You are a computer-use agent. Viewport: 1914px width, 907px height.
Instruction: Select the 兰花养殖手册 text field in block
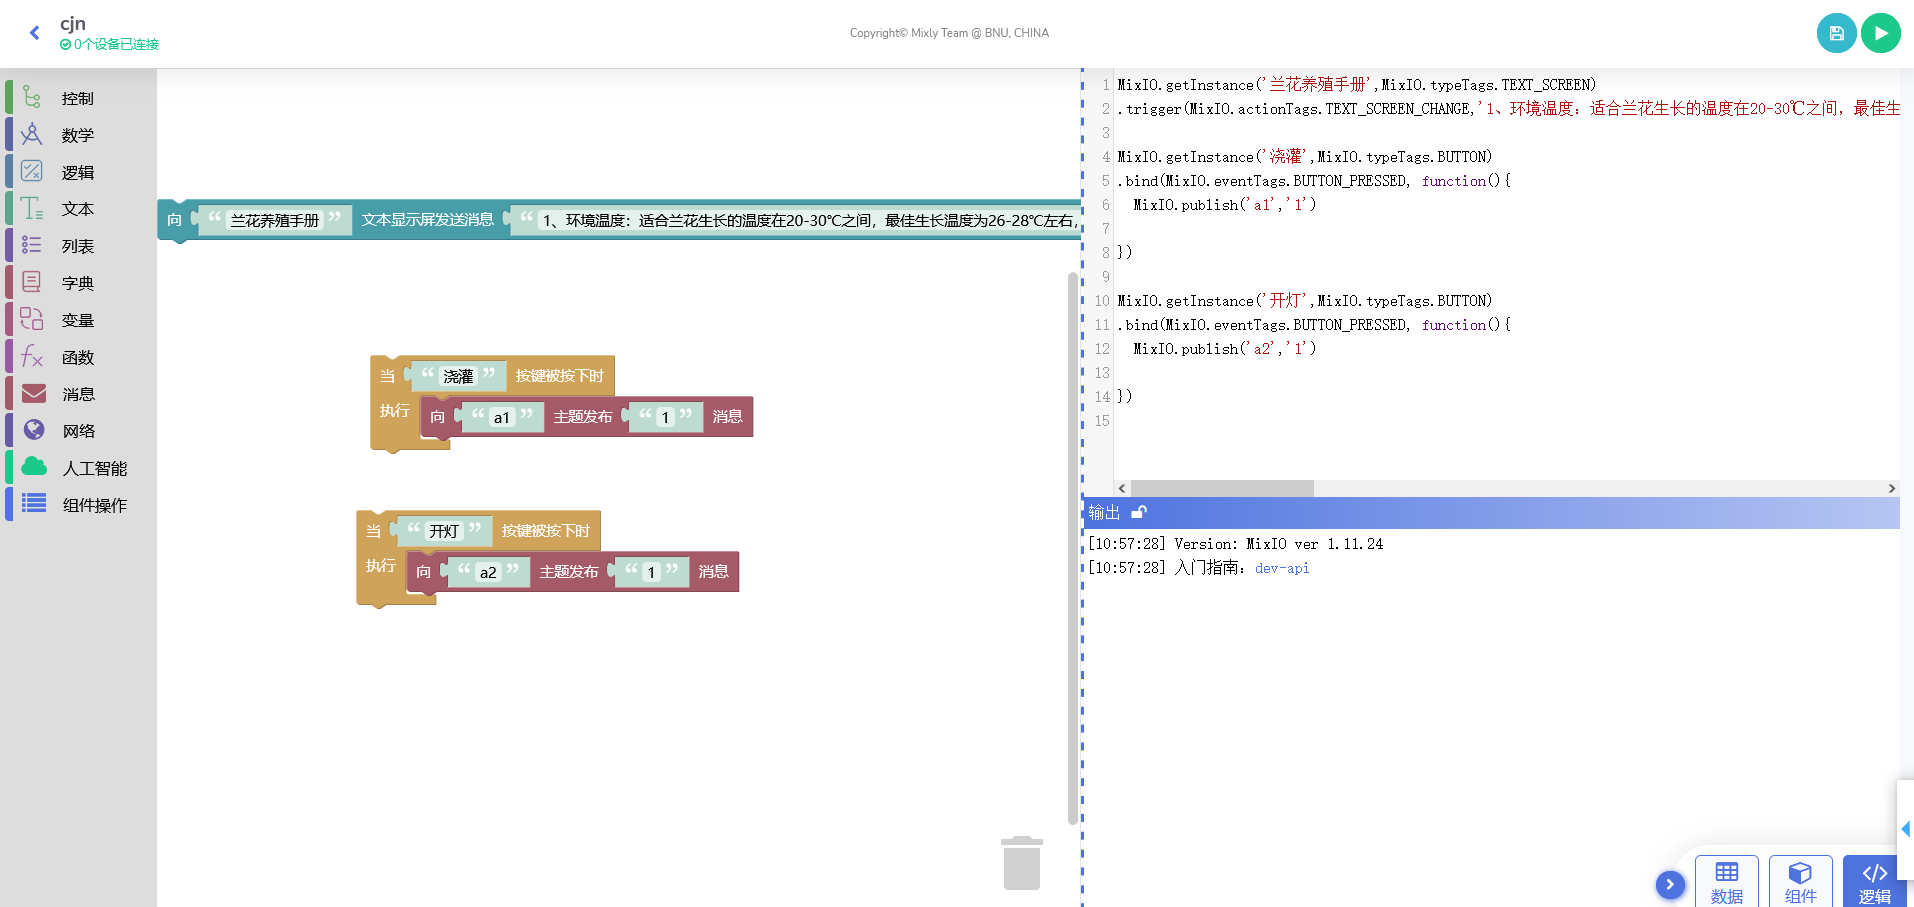275,220
